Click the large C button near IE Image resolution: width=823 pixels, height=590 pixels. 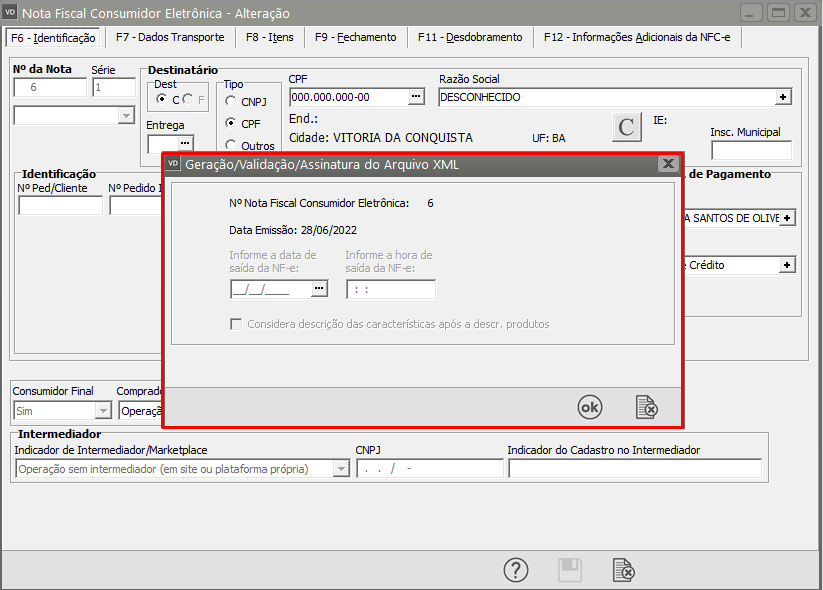point(626,128)
